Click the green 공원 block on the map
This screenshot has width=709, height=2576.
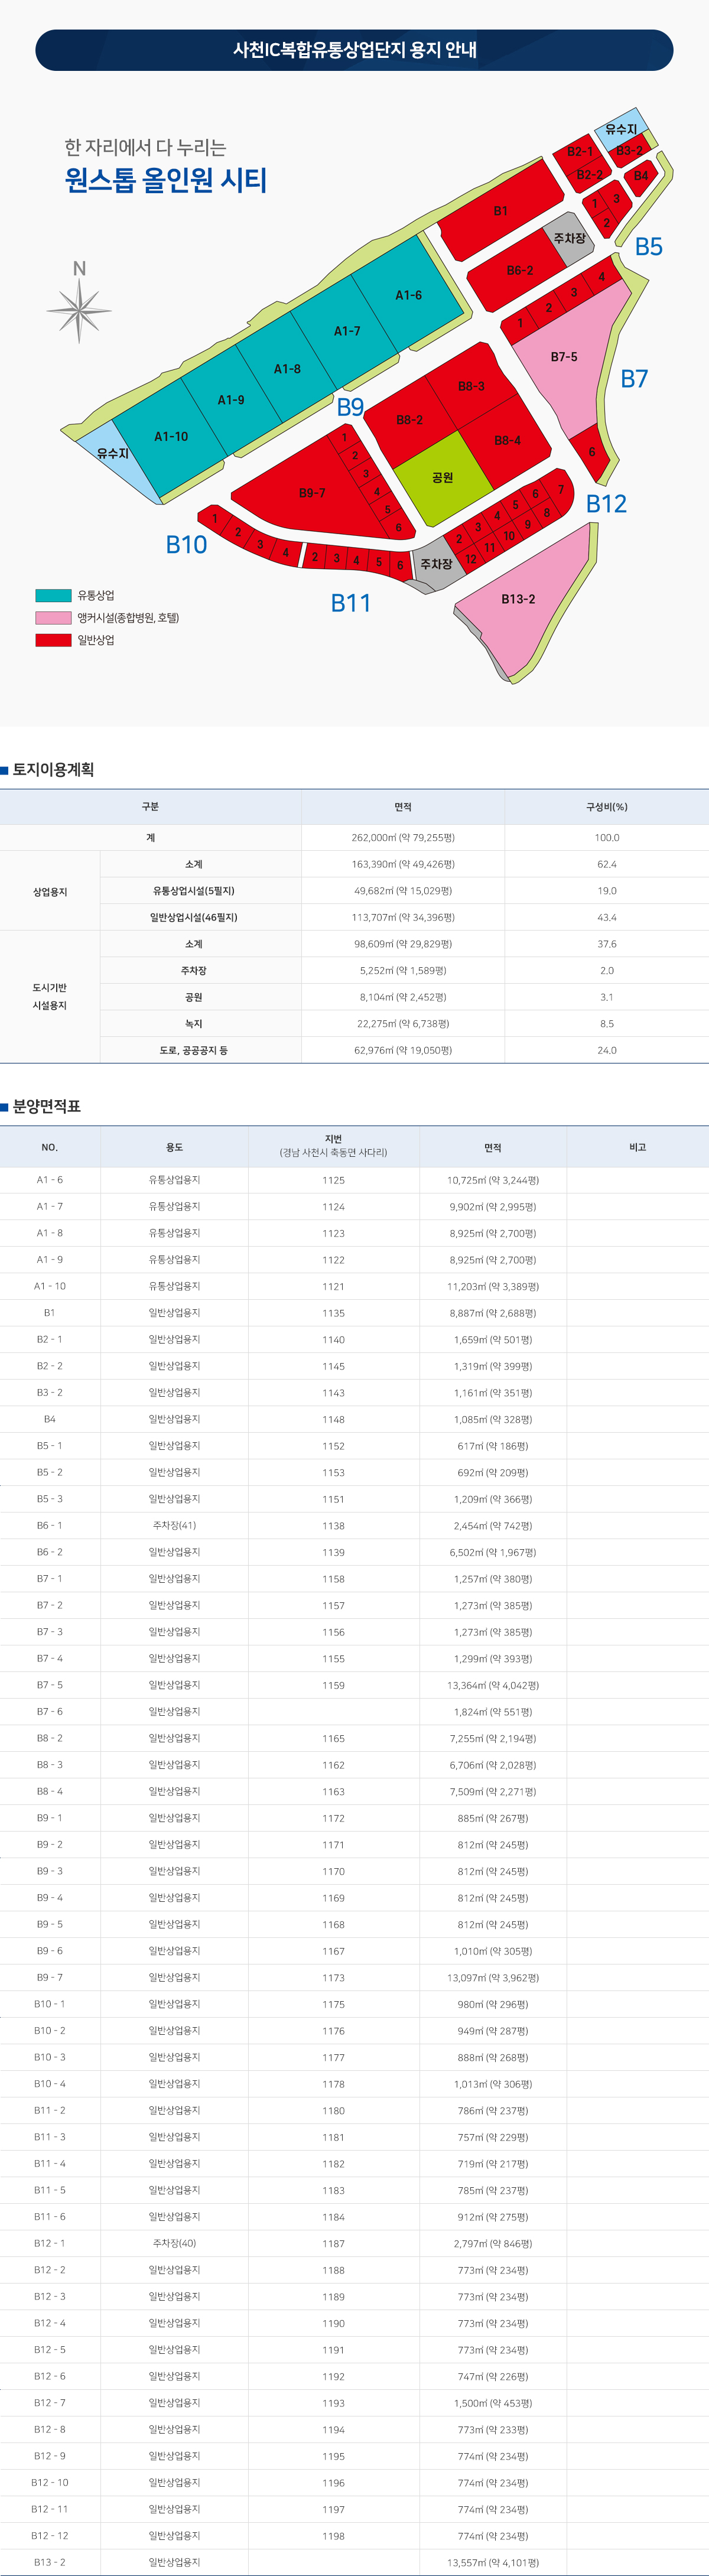[x=442, y=478]
